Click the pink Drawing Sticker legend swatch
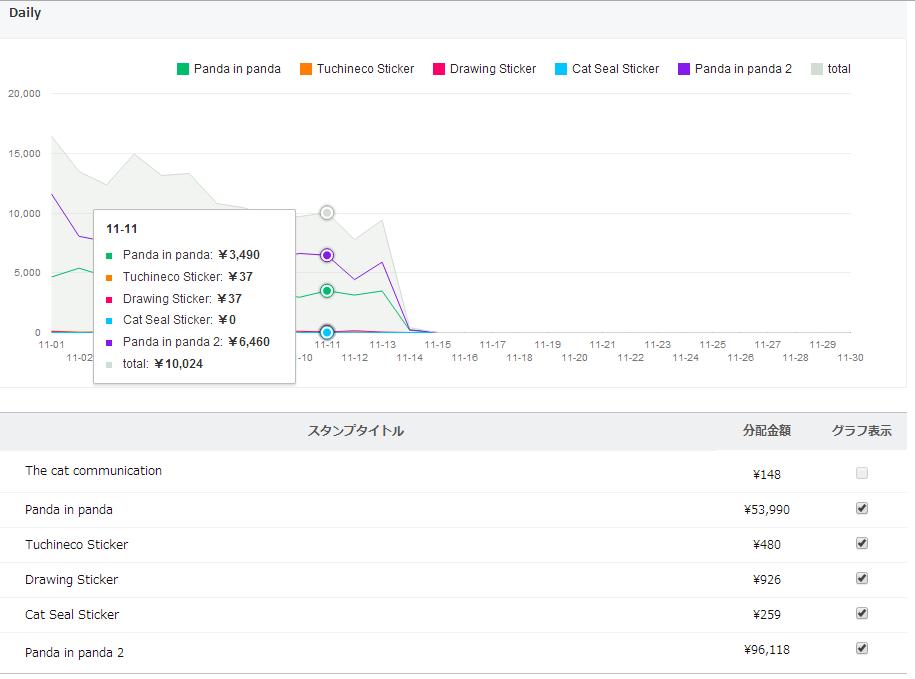 [x=439, y=69]
